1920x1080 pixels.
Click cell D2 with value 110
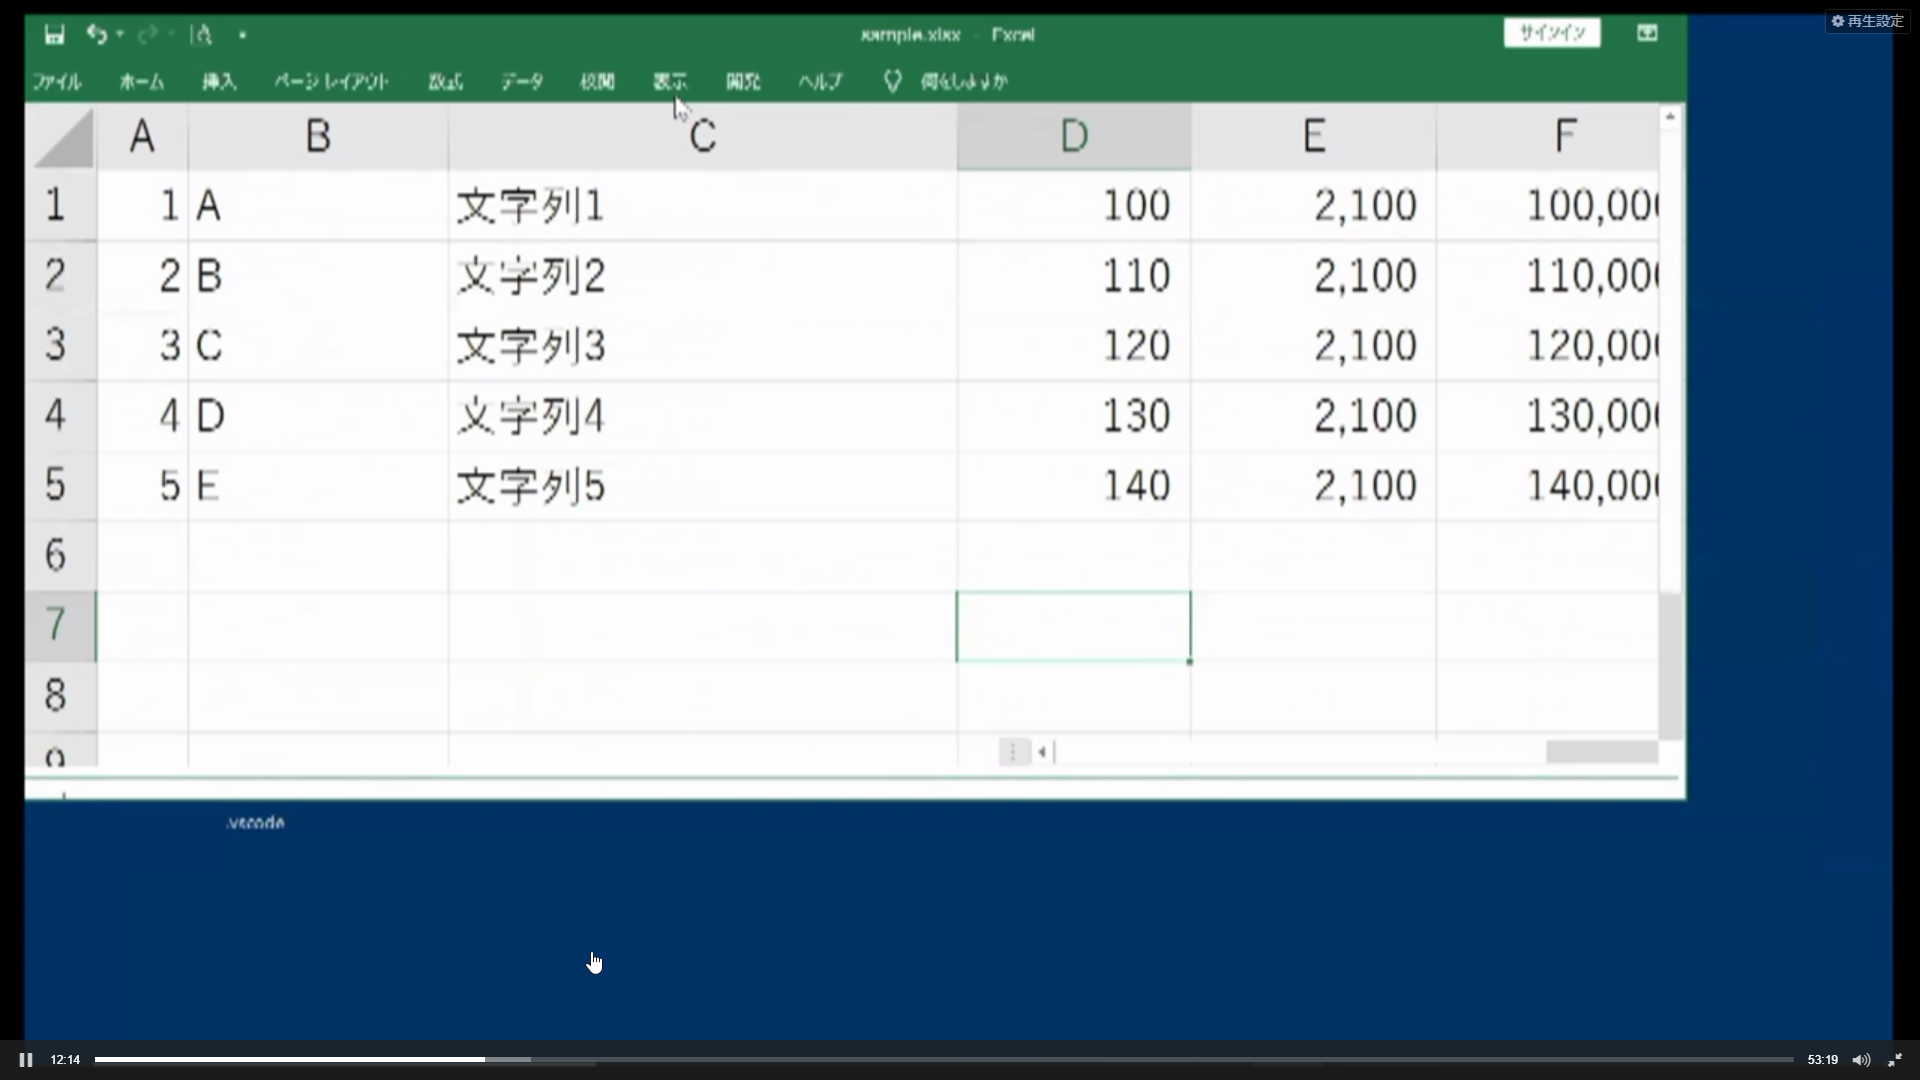(x=1073, y=275)
